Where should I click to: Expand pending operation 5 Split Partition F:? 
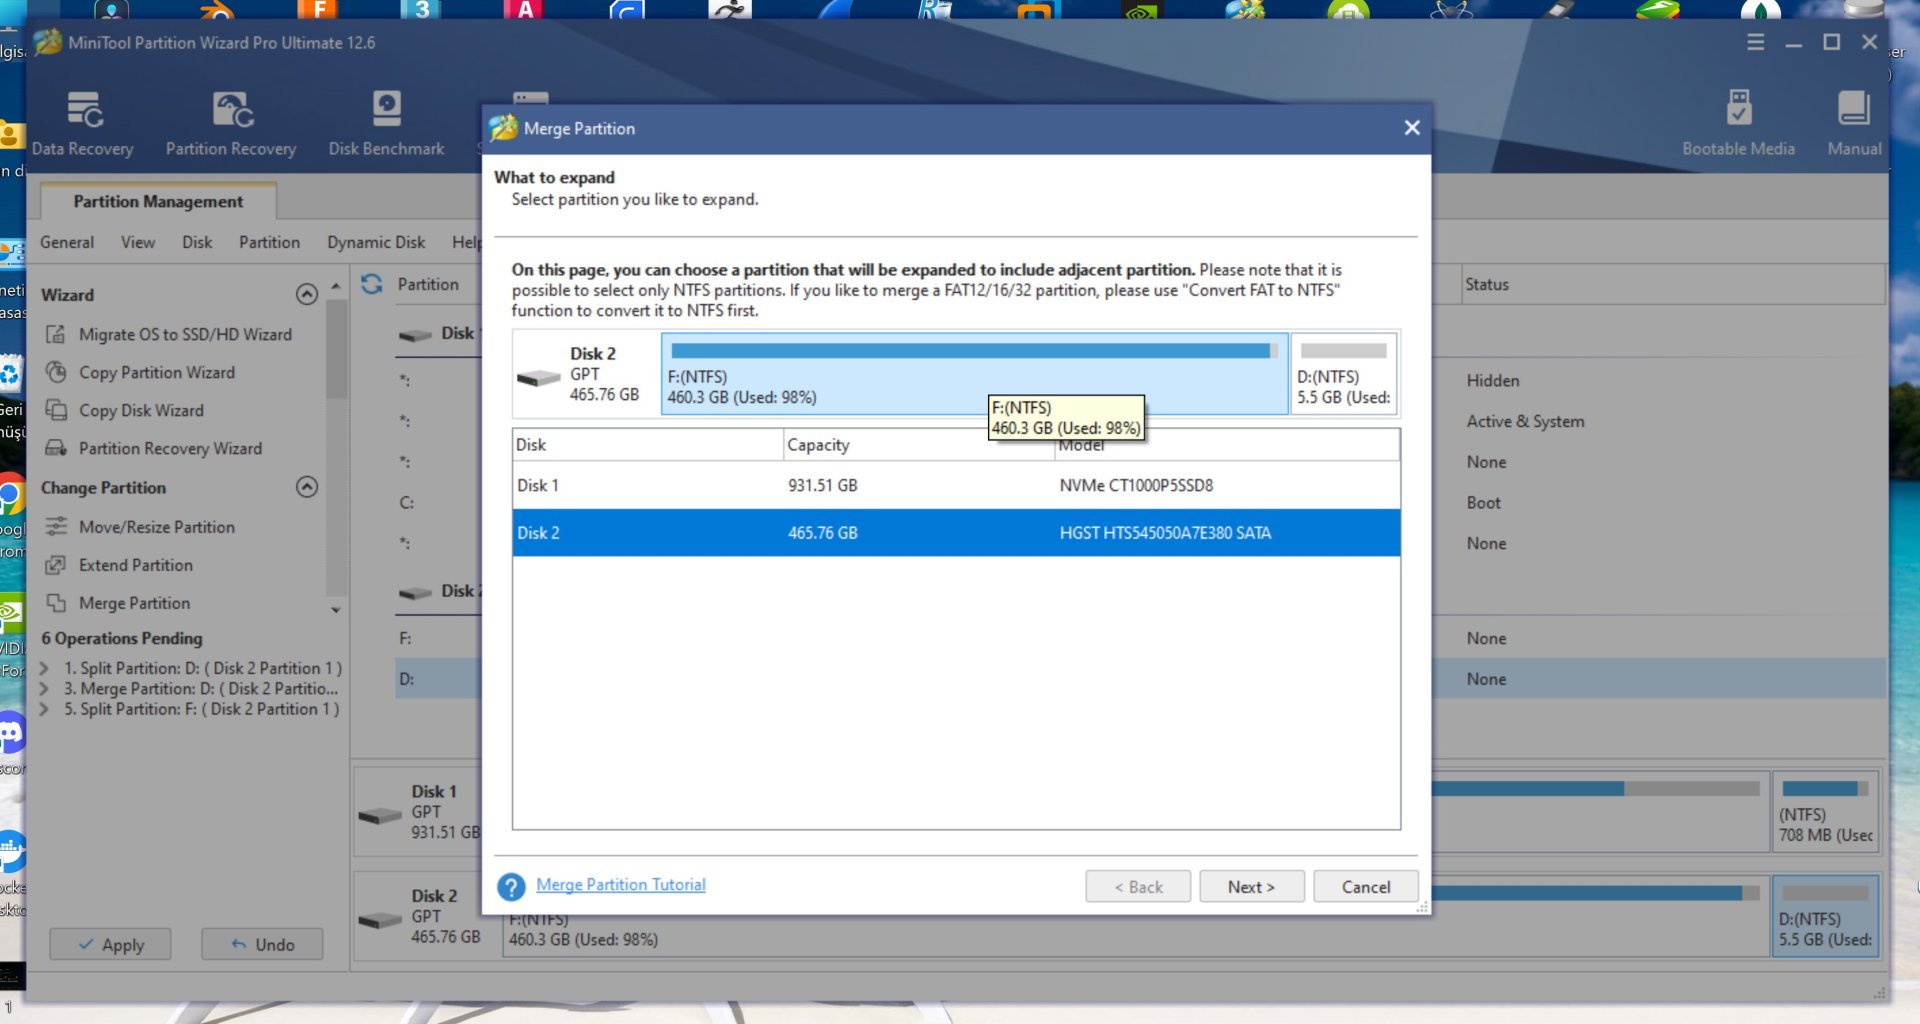point(44,709)
